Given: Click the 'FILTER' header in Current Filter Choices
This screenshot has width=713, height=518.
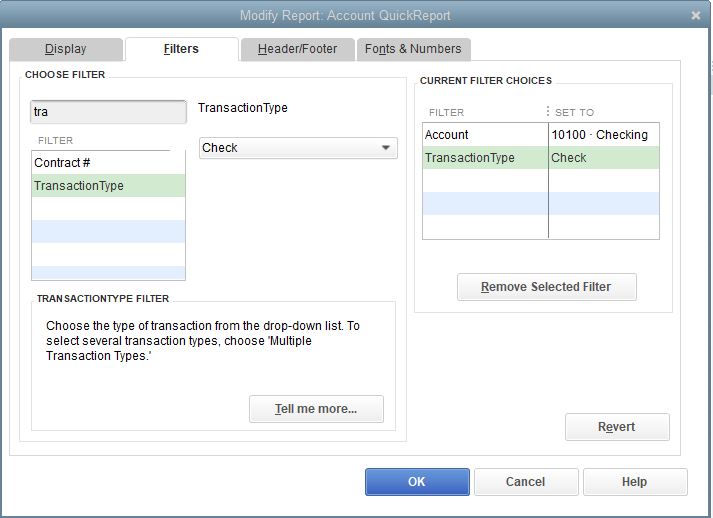Looking at the screenshot, I should click(447, 112).
